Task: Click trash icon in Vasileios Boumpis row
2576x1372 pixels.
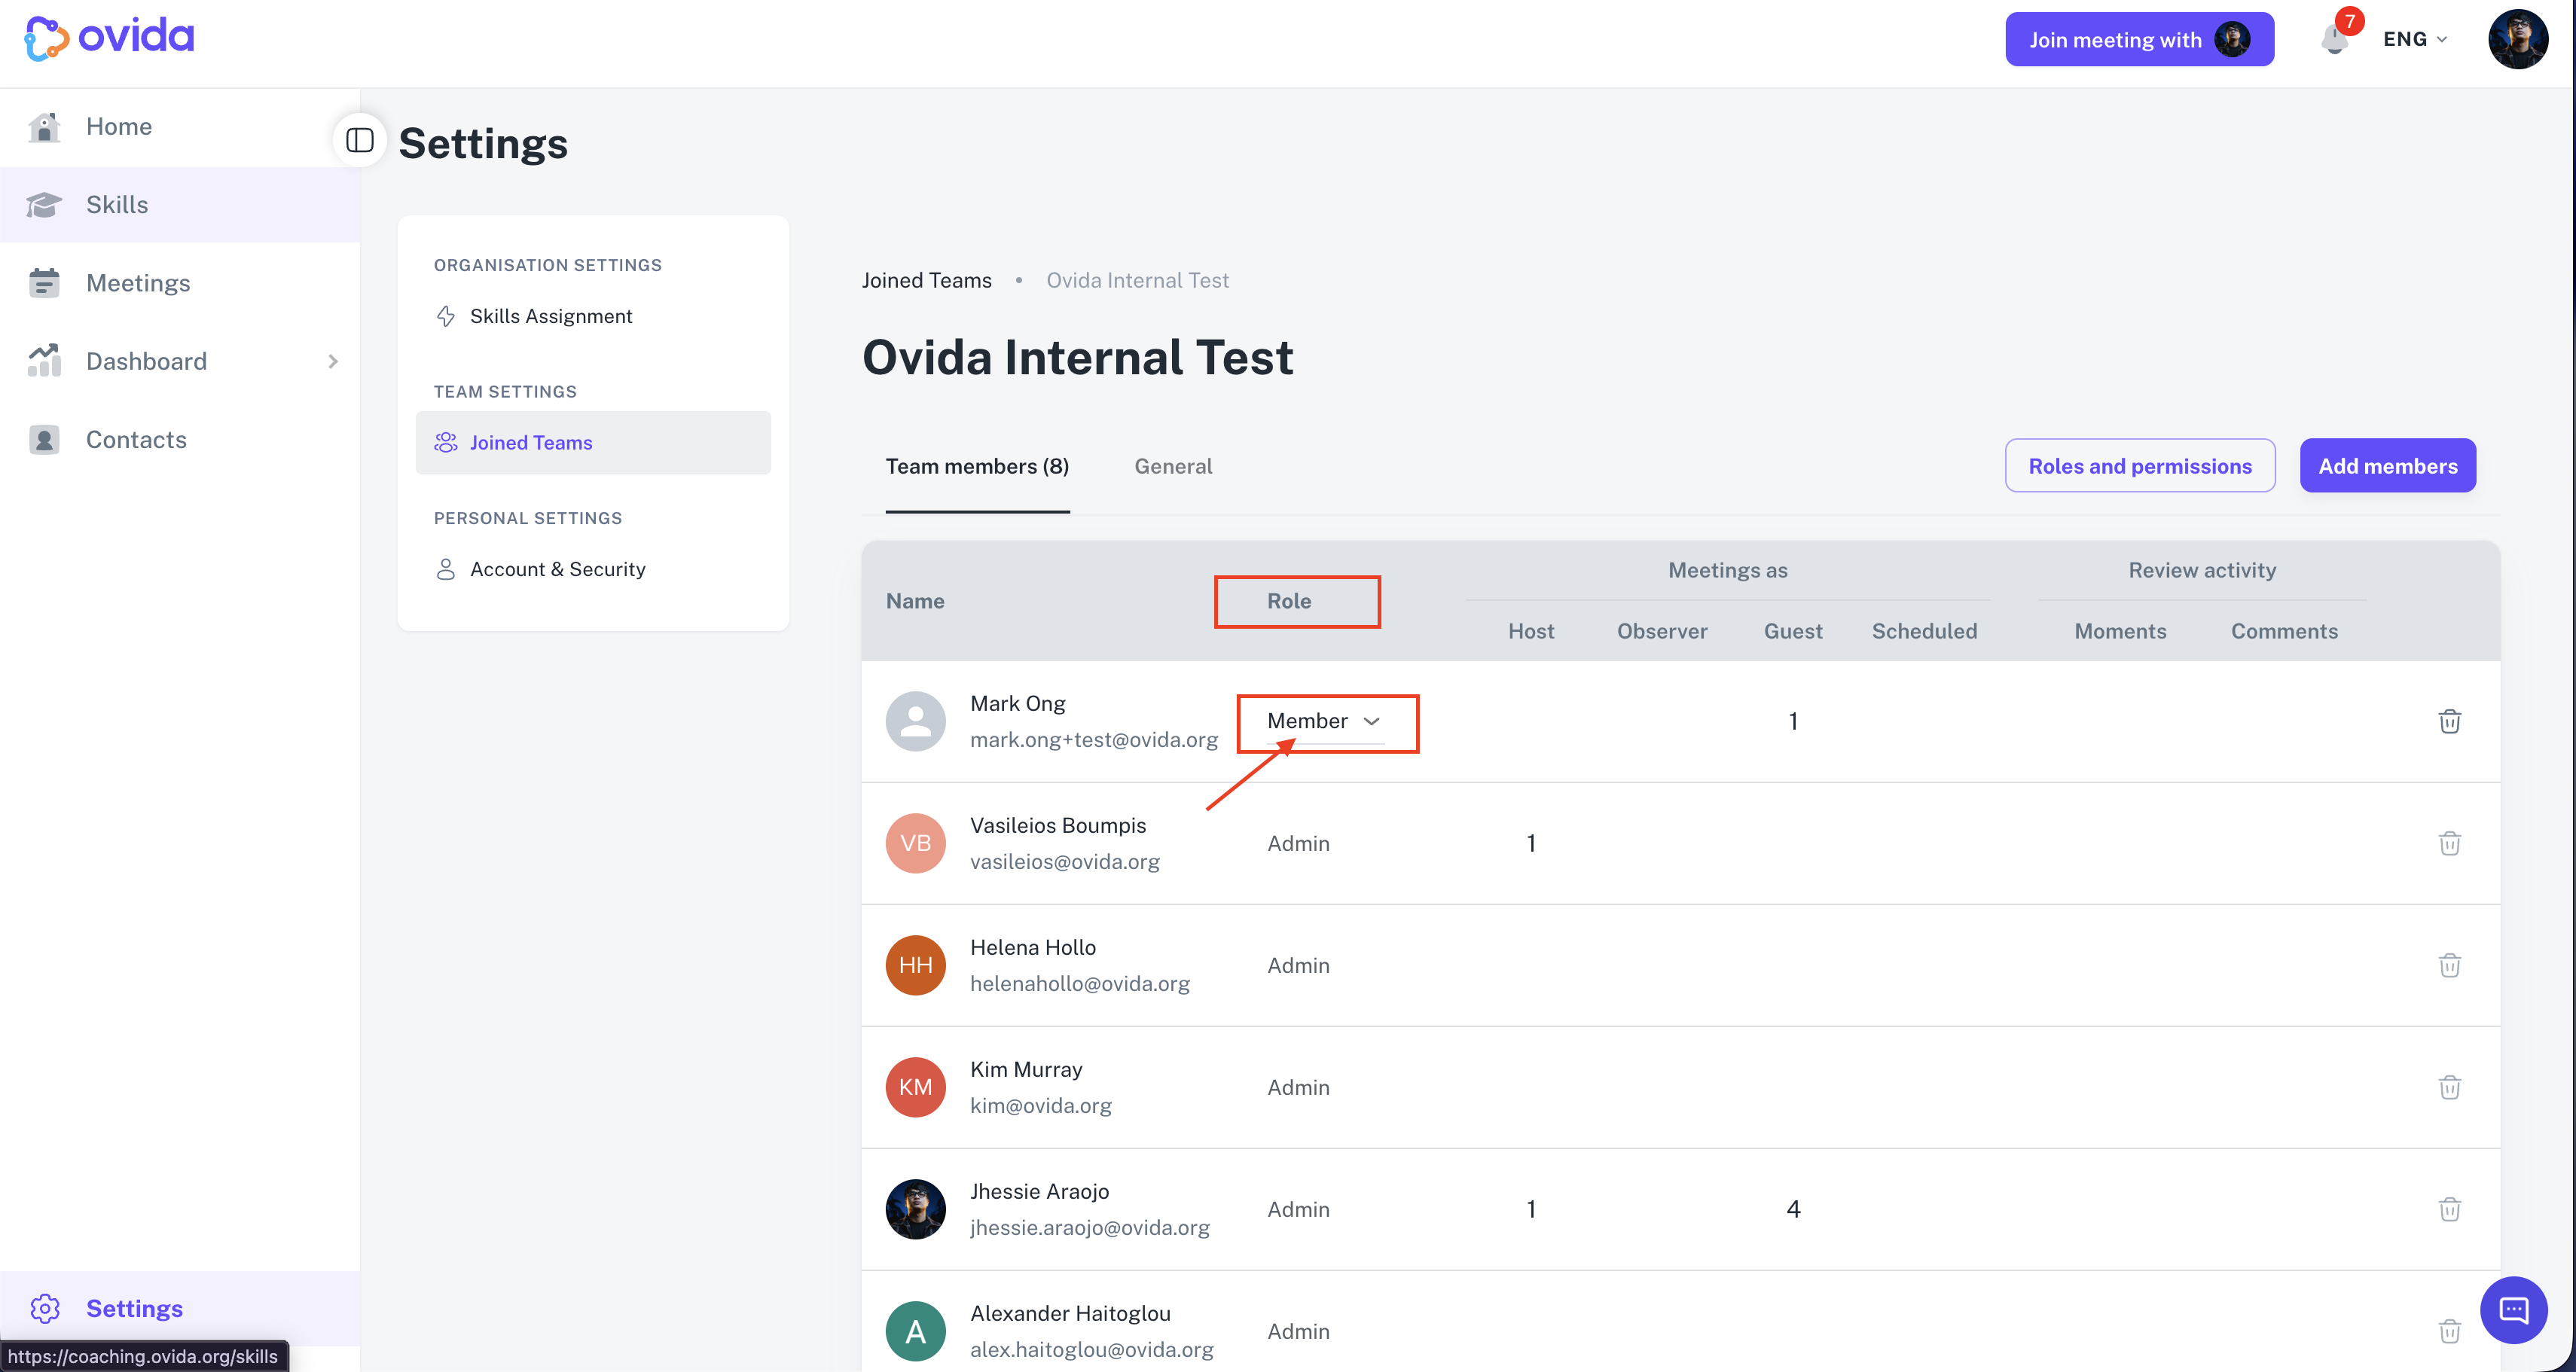Action: point(2449,843)
